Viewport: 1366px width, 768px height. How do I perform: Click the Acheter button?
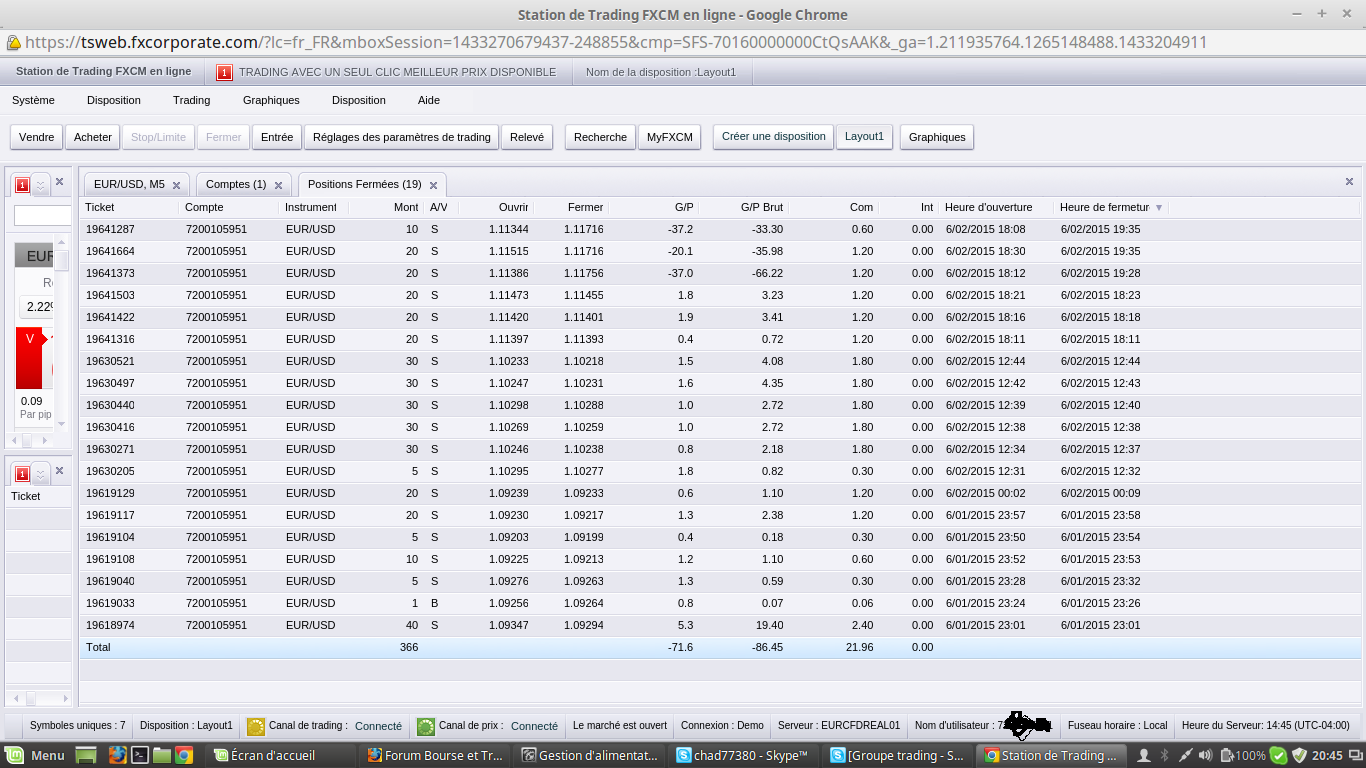coord(93,137)
